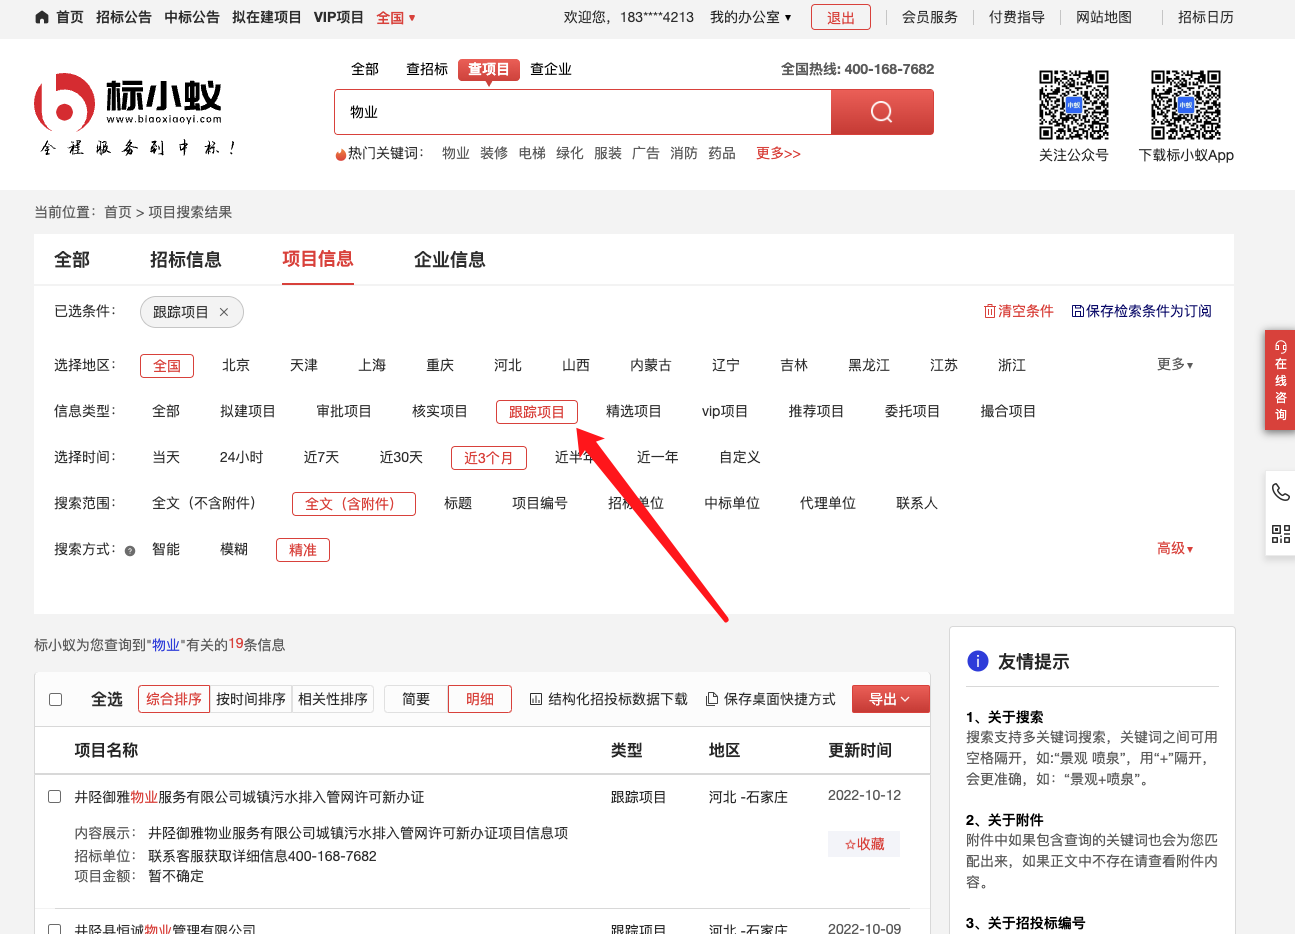
Task: Remove the 跟踪项目 selected filter tag
Action: tap(224, 312)
